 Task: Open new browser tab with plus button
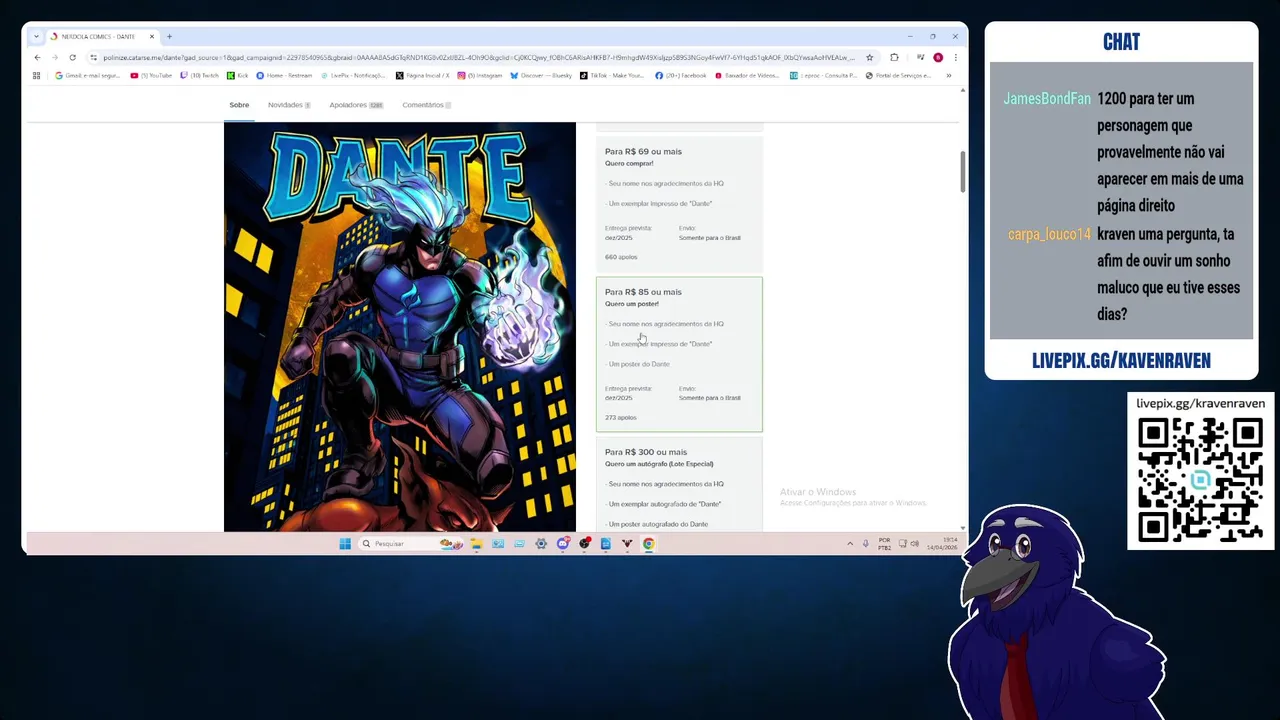(x=169, y=36)
